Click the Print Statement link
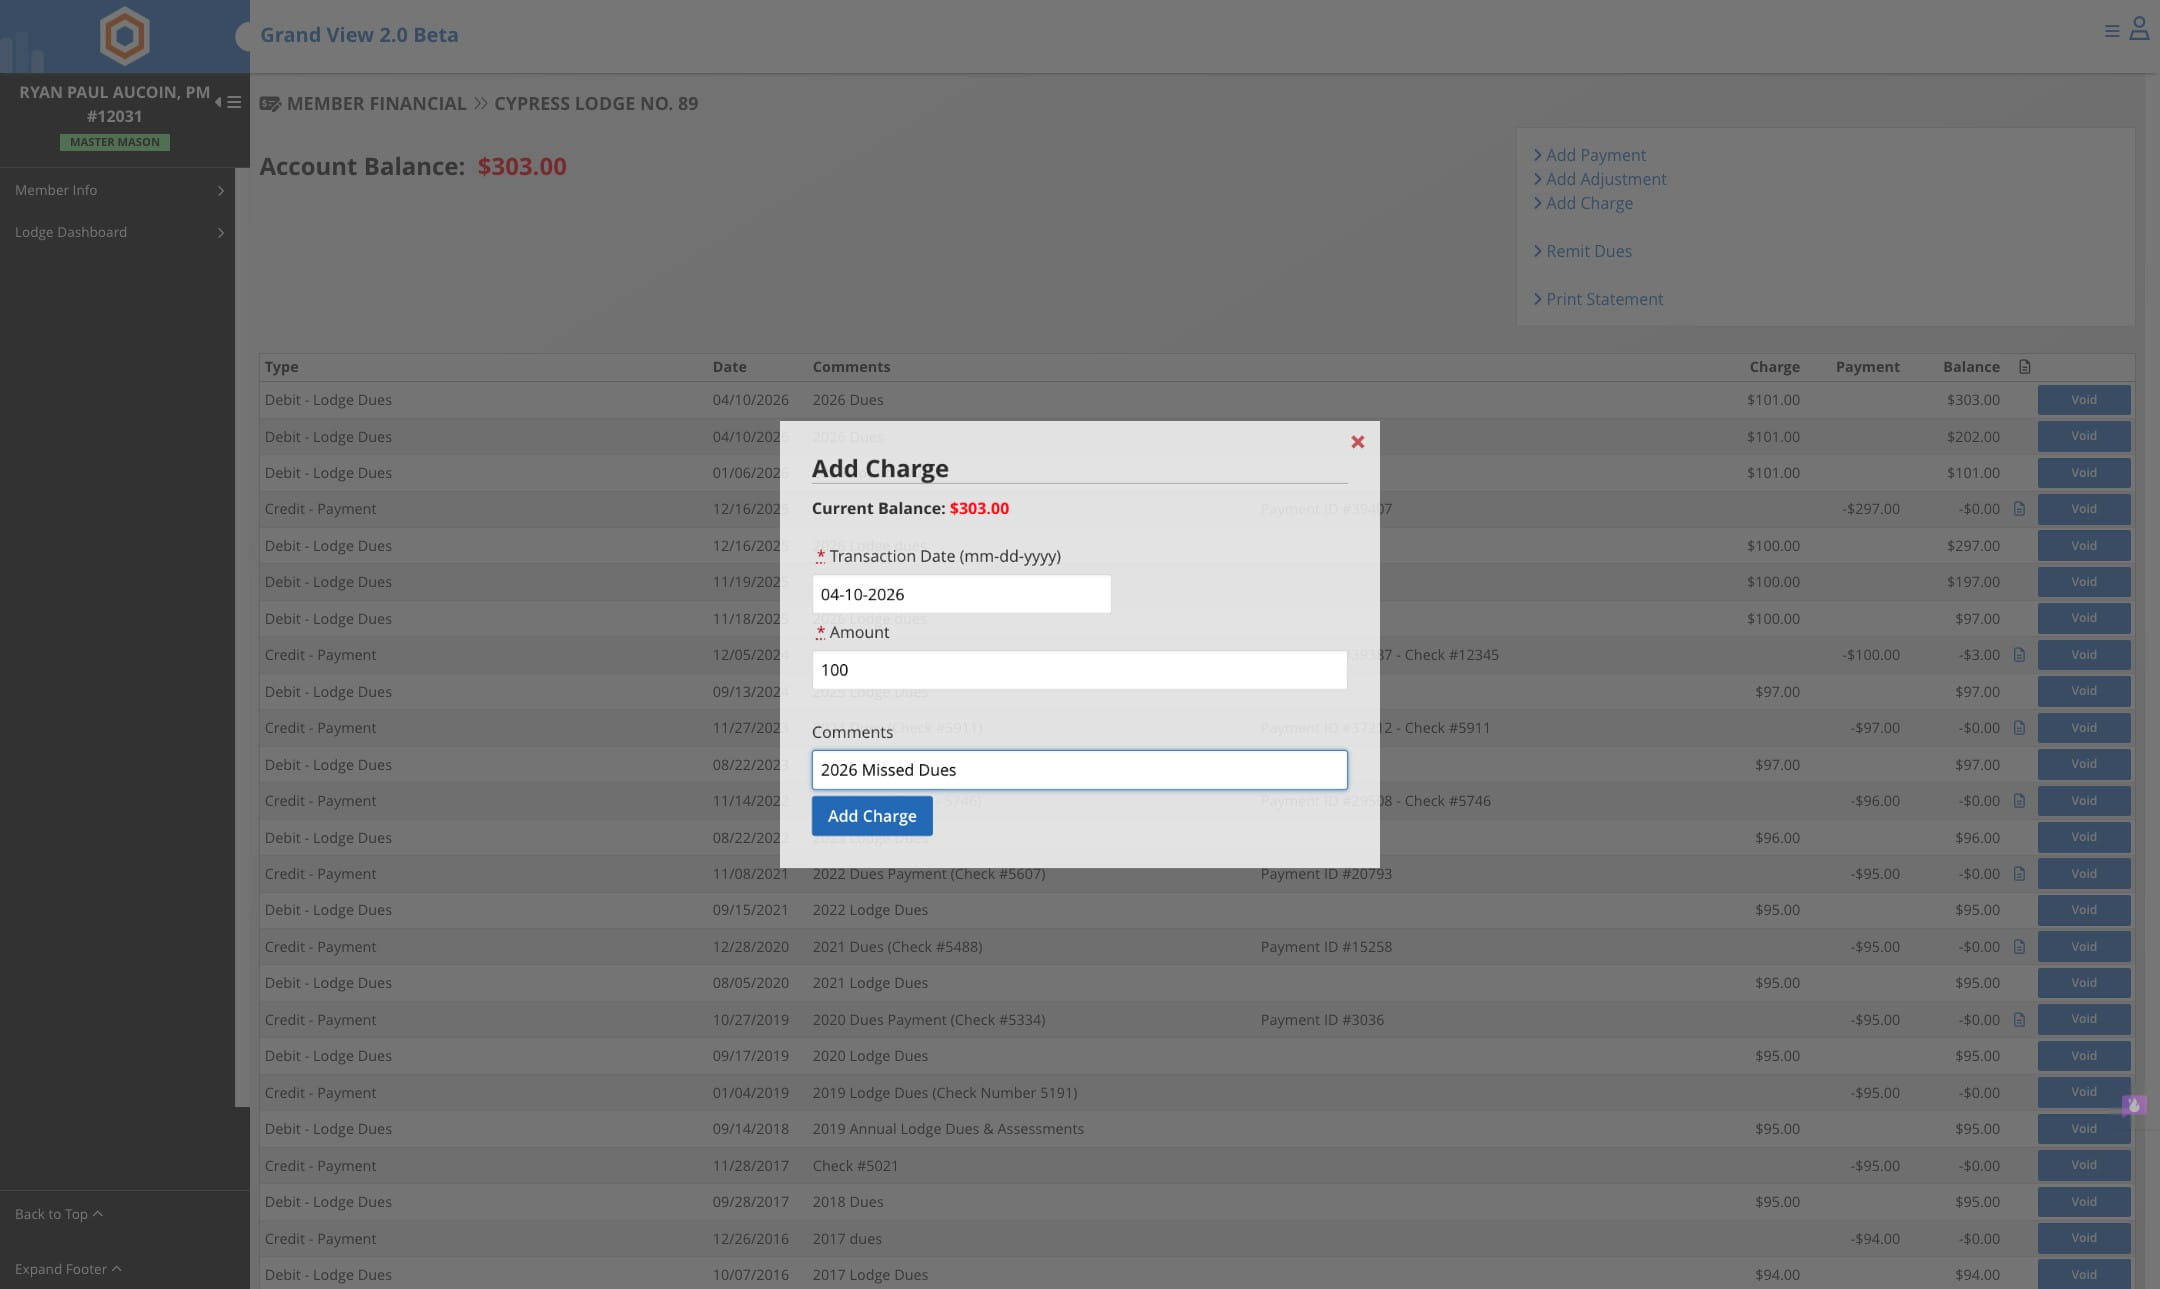The height and width of the screenshot is (1289, 2160). [x=1604, y=299]
